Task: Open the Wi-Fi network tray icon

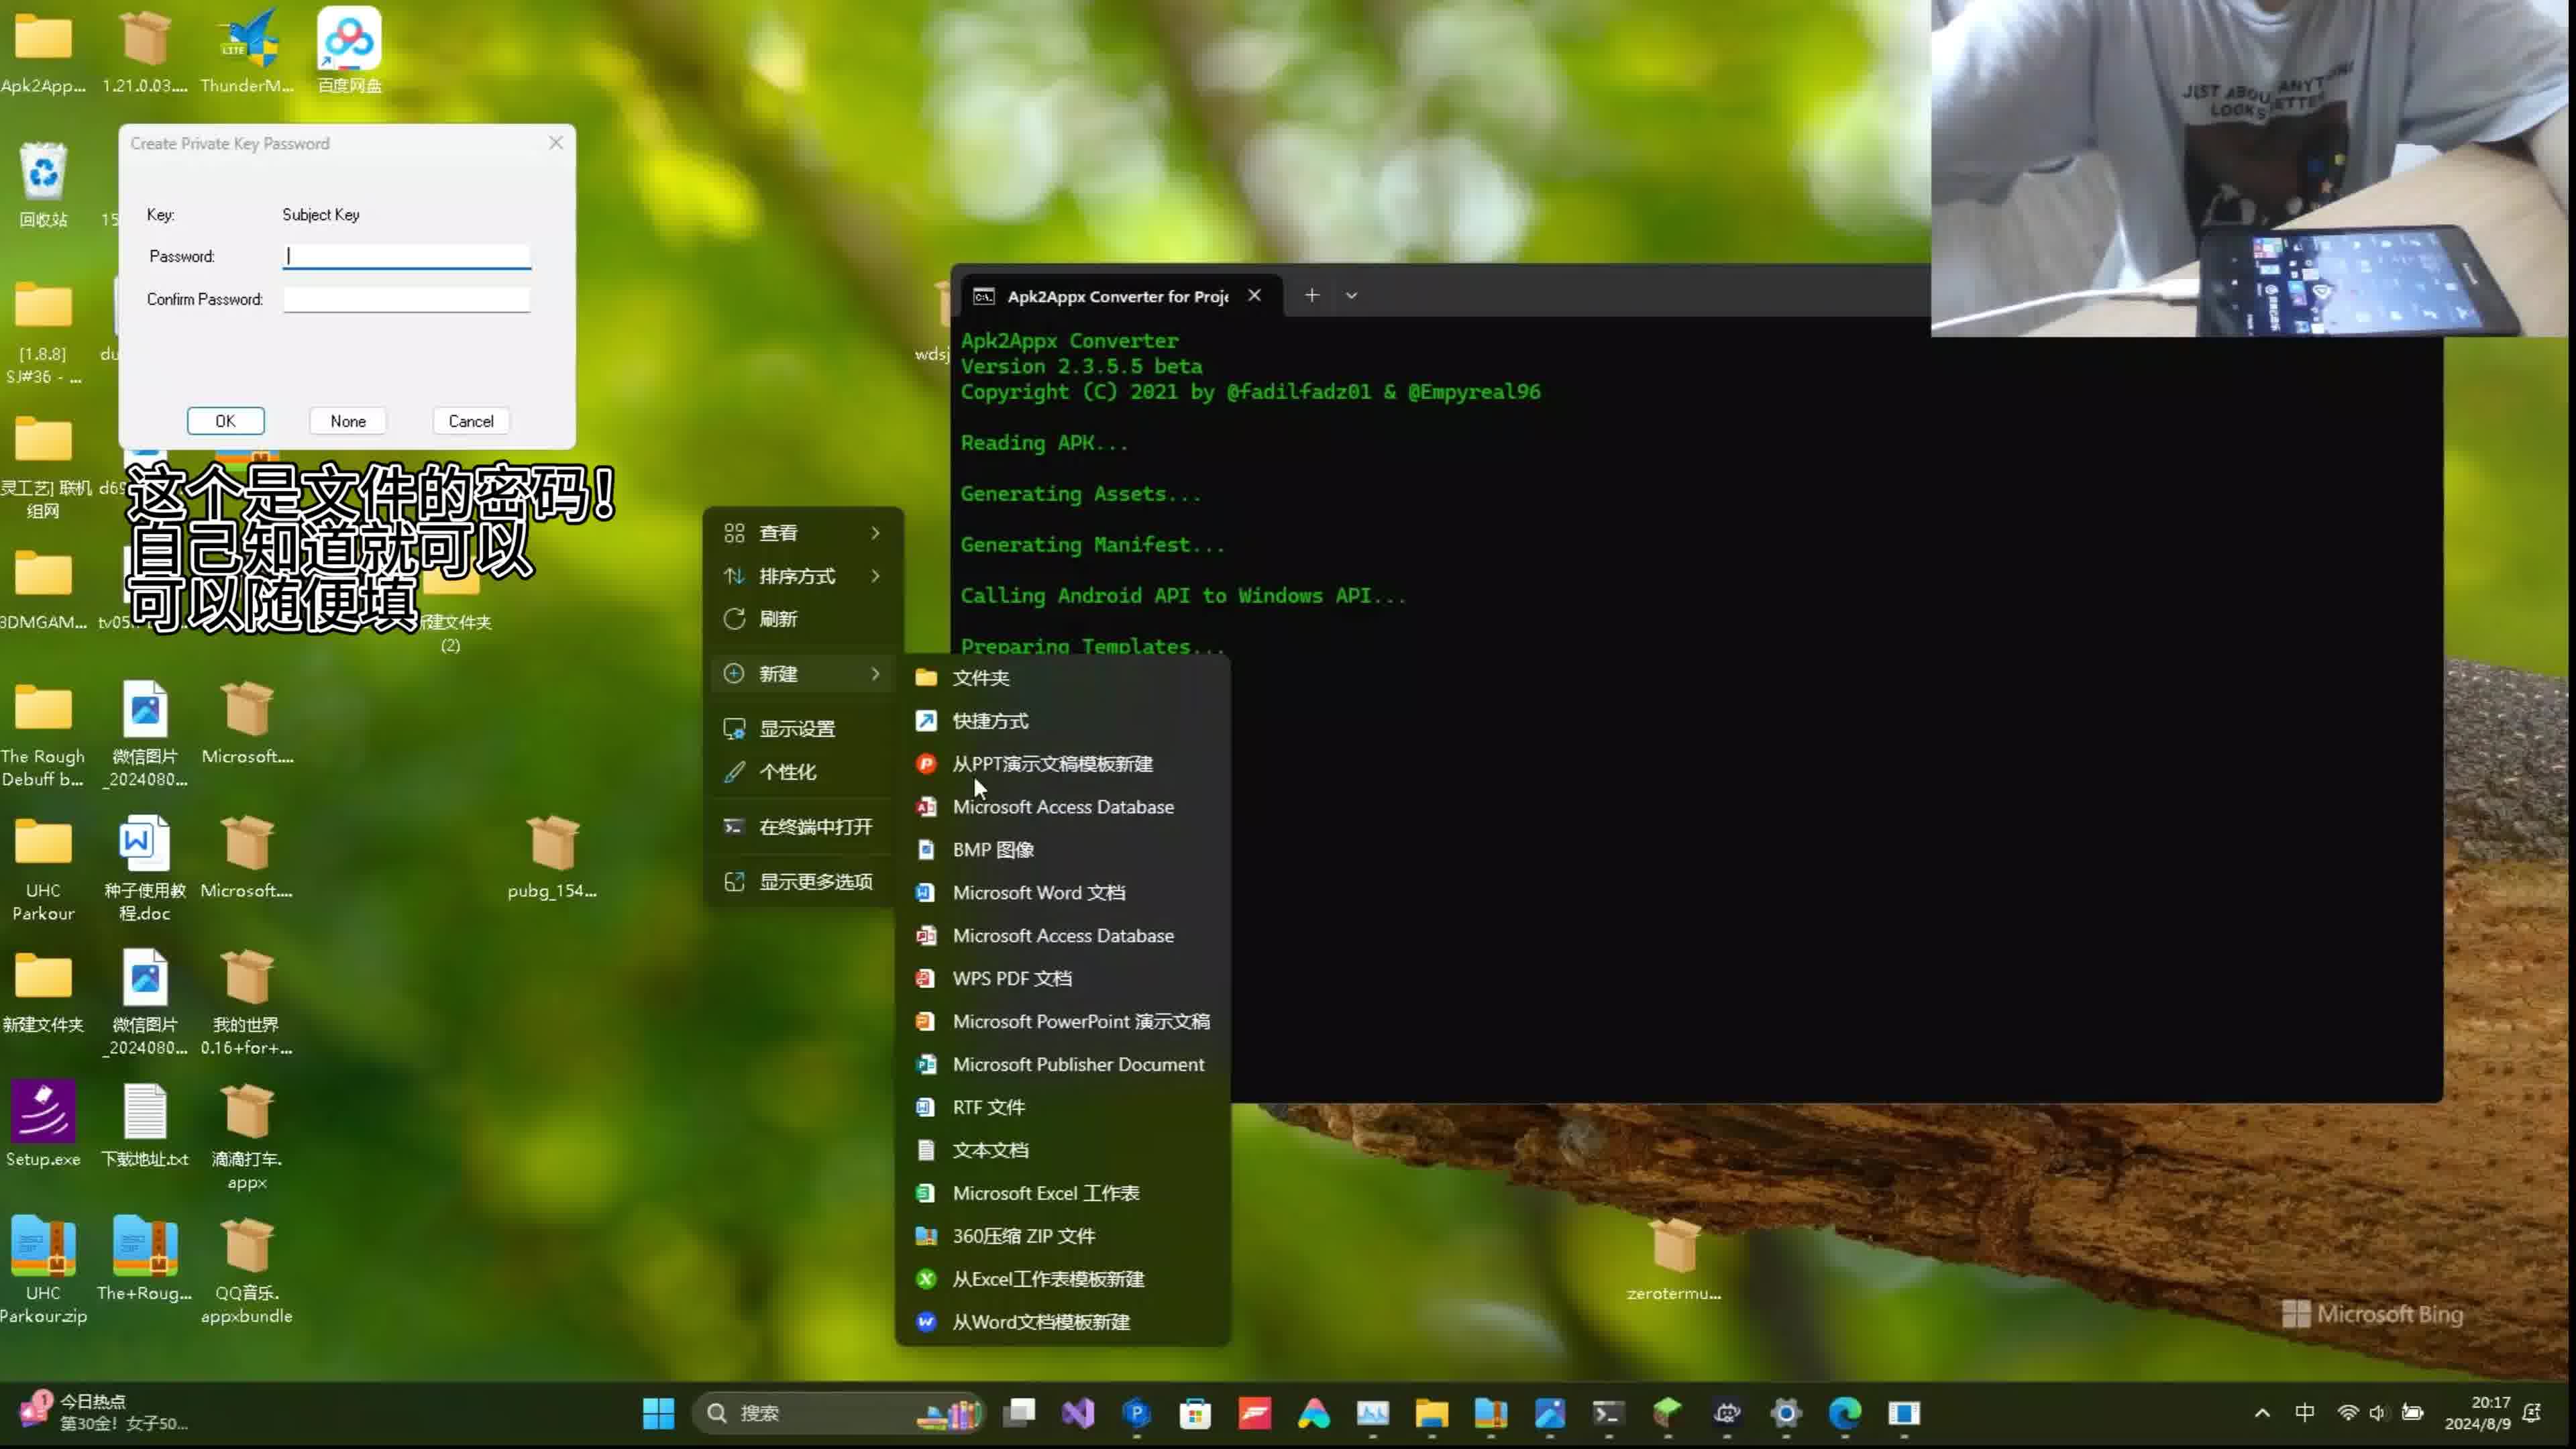Action: (2347, 1413)
